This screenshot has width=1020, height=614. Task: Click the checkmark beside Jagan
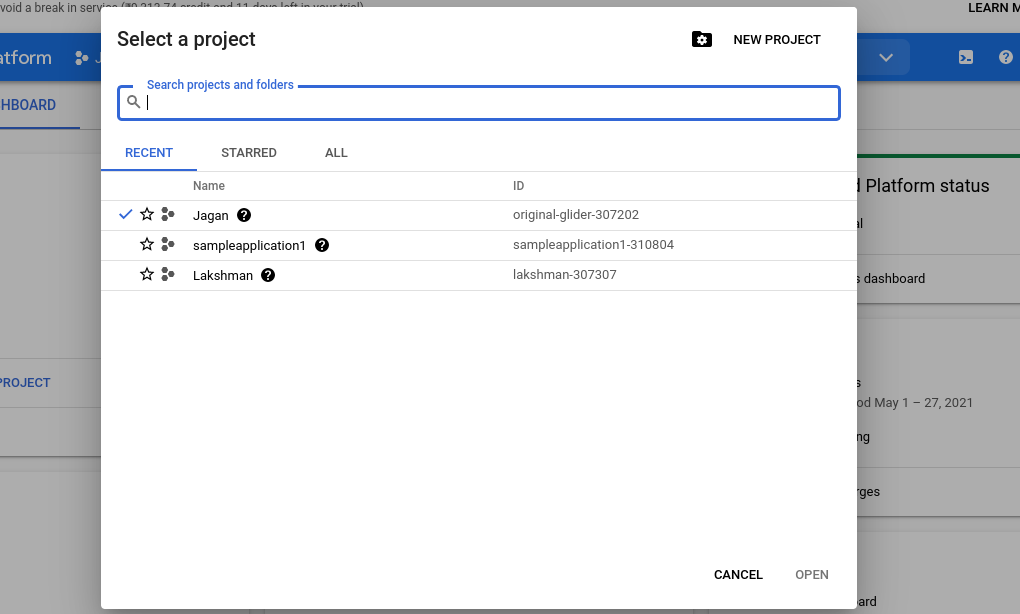pos(126,214)
